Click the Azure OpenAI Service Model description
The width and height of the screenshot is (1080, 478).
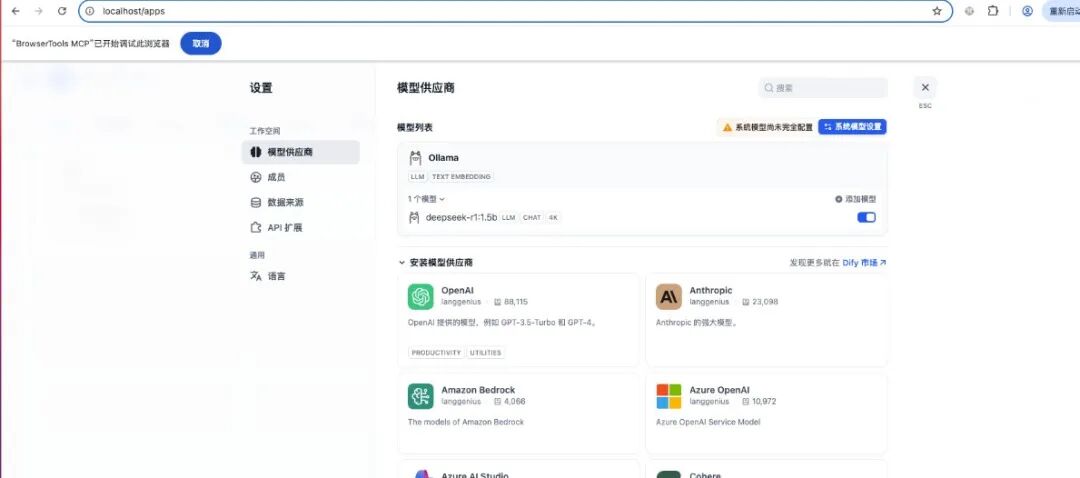click(x=708, y=422)
